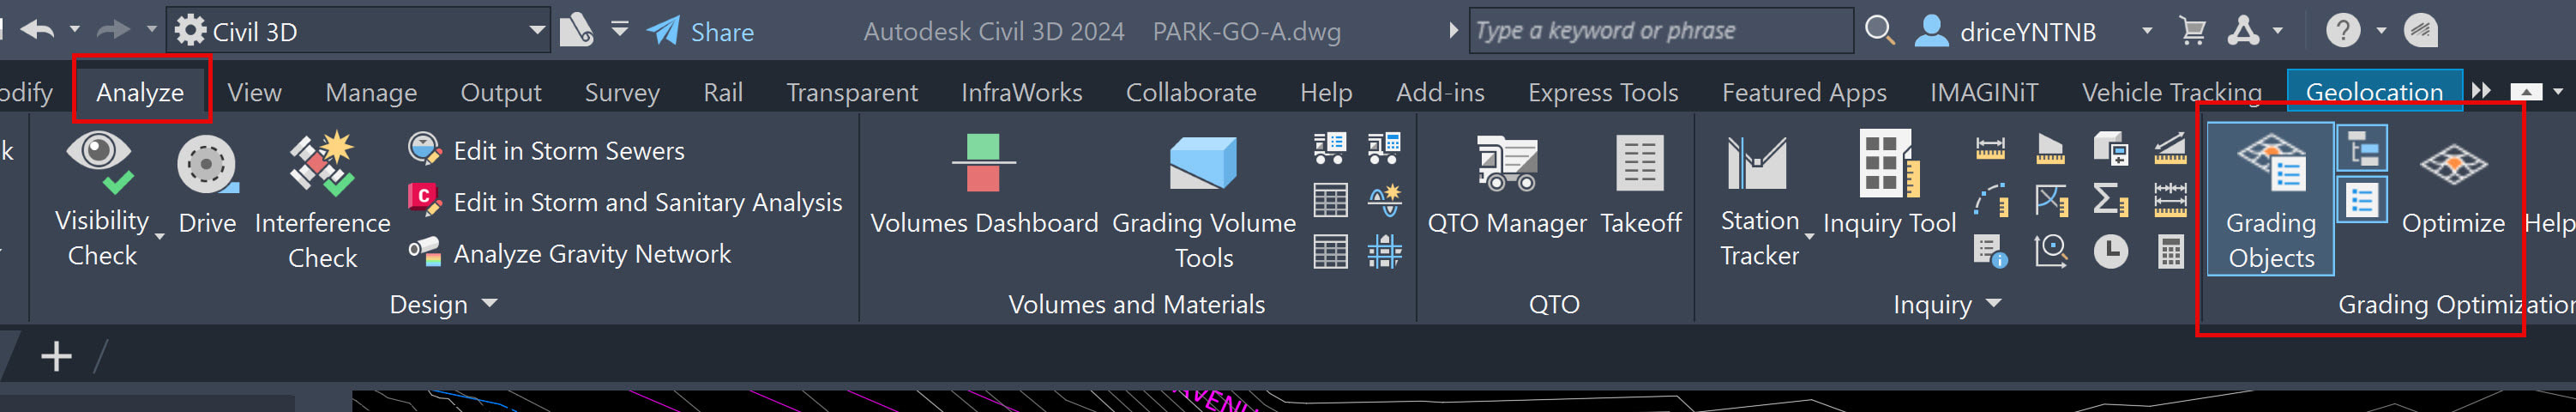
Task: Open the Manage ribbon tab
Action: coord(371,92)
